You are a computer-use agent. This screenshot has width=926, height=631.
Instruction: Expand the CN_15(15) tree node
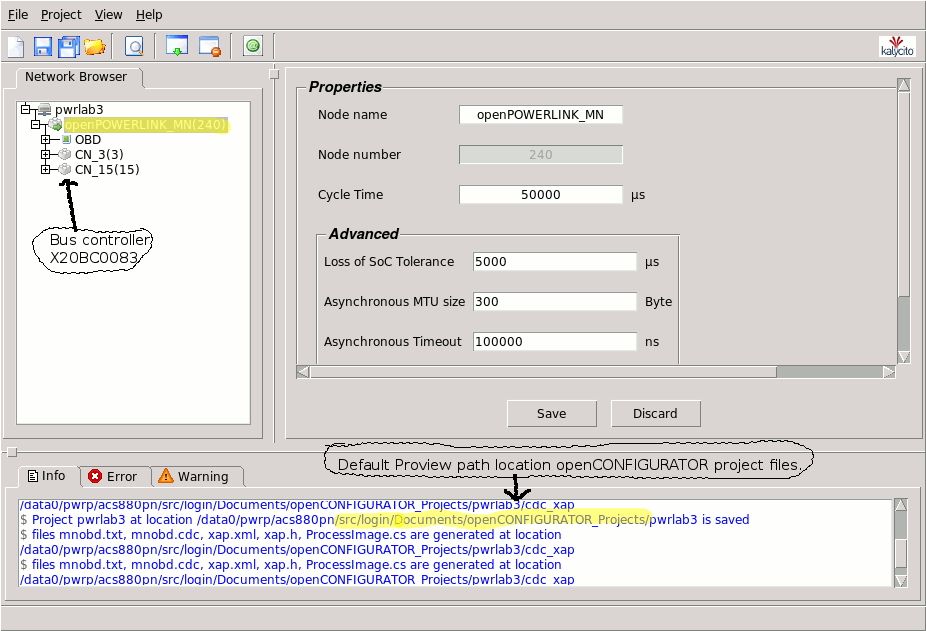pyautogui.click(x=45, y=170)
